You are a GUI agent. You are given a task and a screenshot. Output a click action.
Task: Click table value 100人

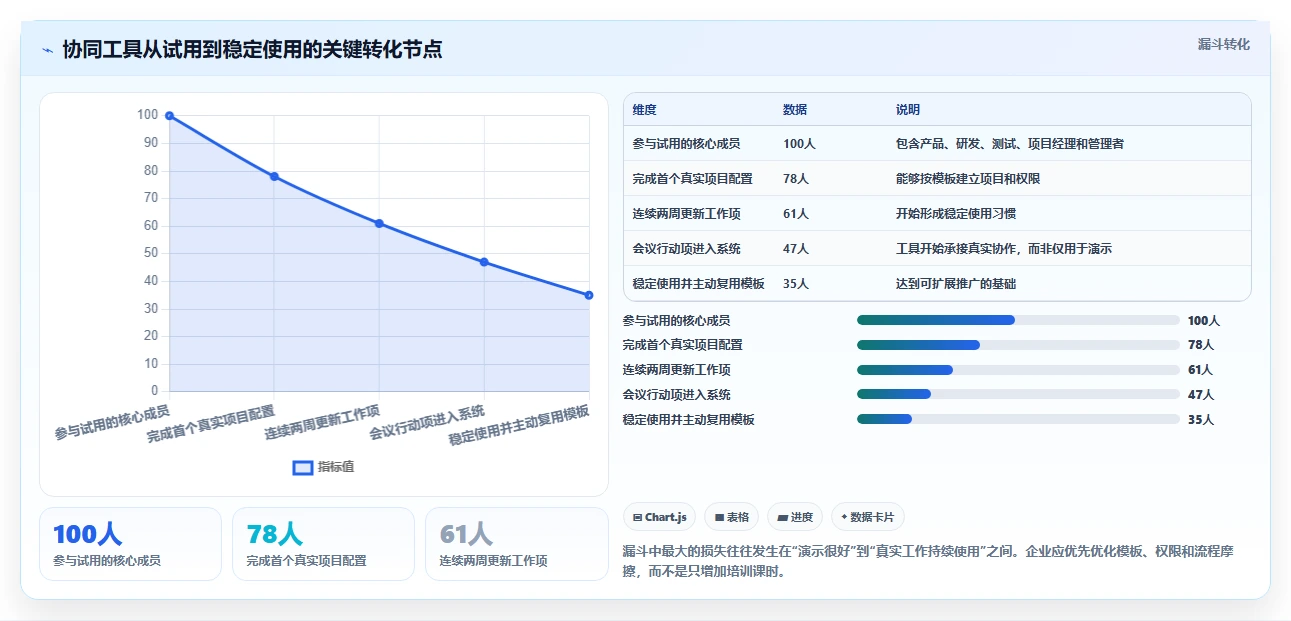[799, 144]
